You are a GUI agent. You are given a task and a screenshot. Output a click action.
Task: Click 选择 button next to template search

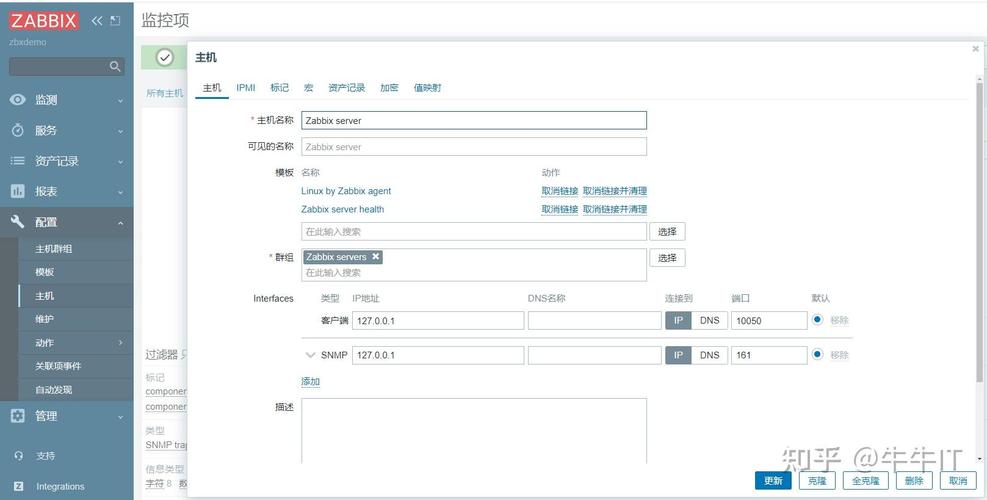(x=667, y=232)
